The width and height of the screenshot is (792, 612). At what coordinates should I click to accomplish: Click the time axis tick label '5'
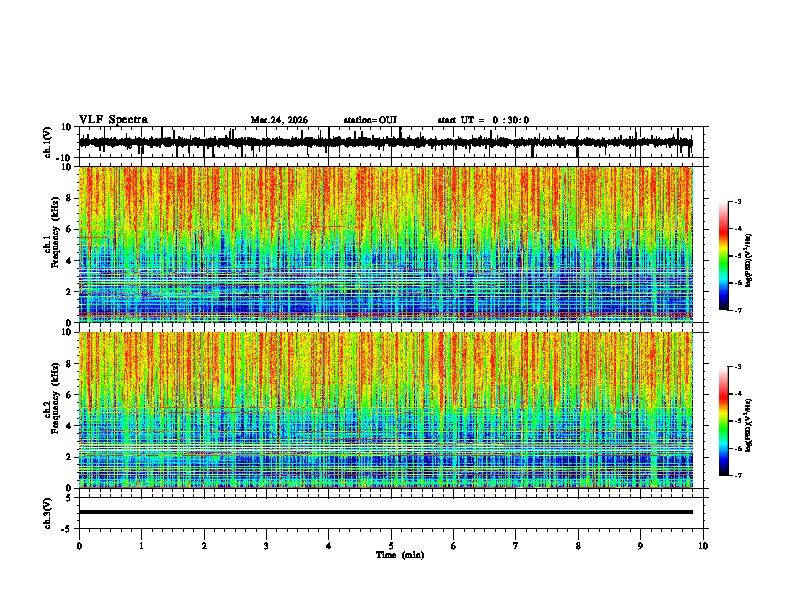pyautogui.click(x=391, y=546)
